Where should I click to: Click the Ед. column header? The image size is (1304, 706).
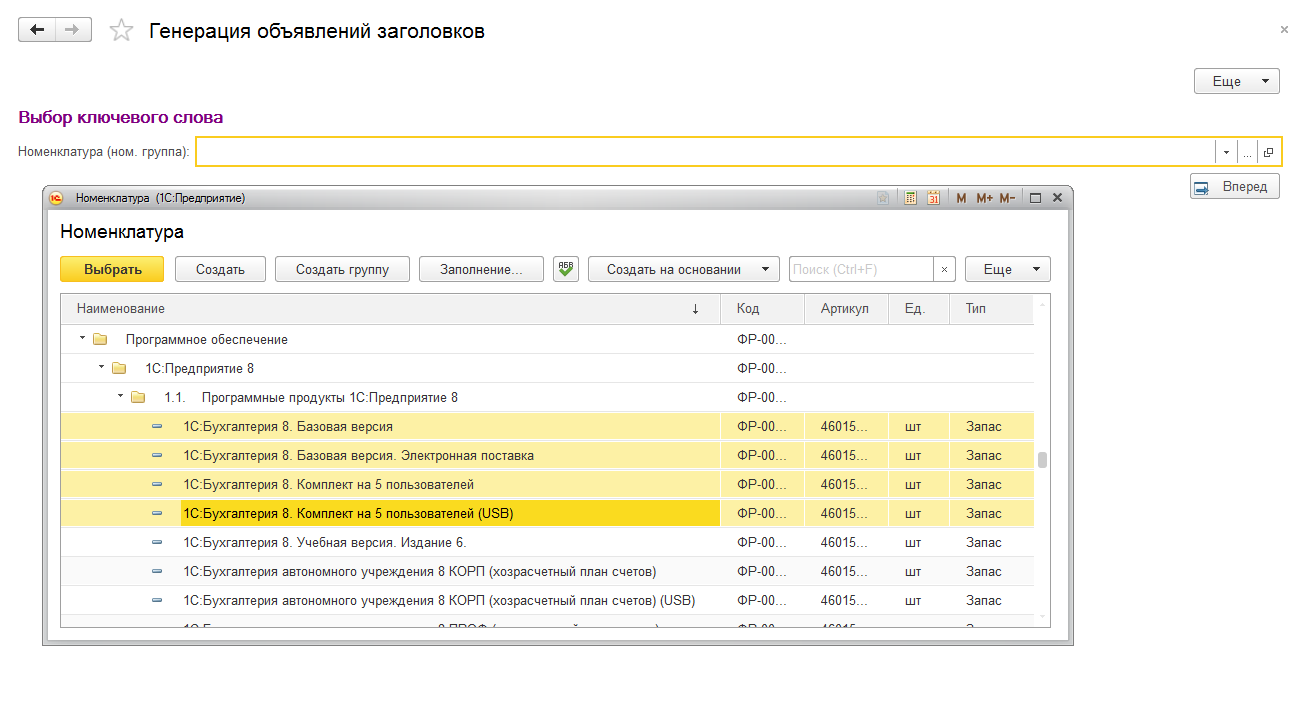(x=919, y=309)
